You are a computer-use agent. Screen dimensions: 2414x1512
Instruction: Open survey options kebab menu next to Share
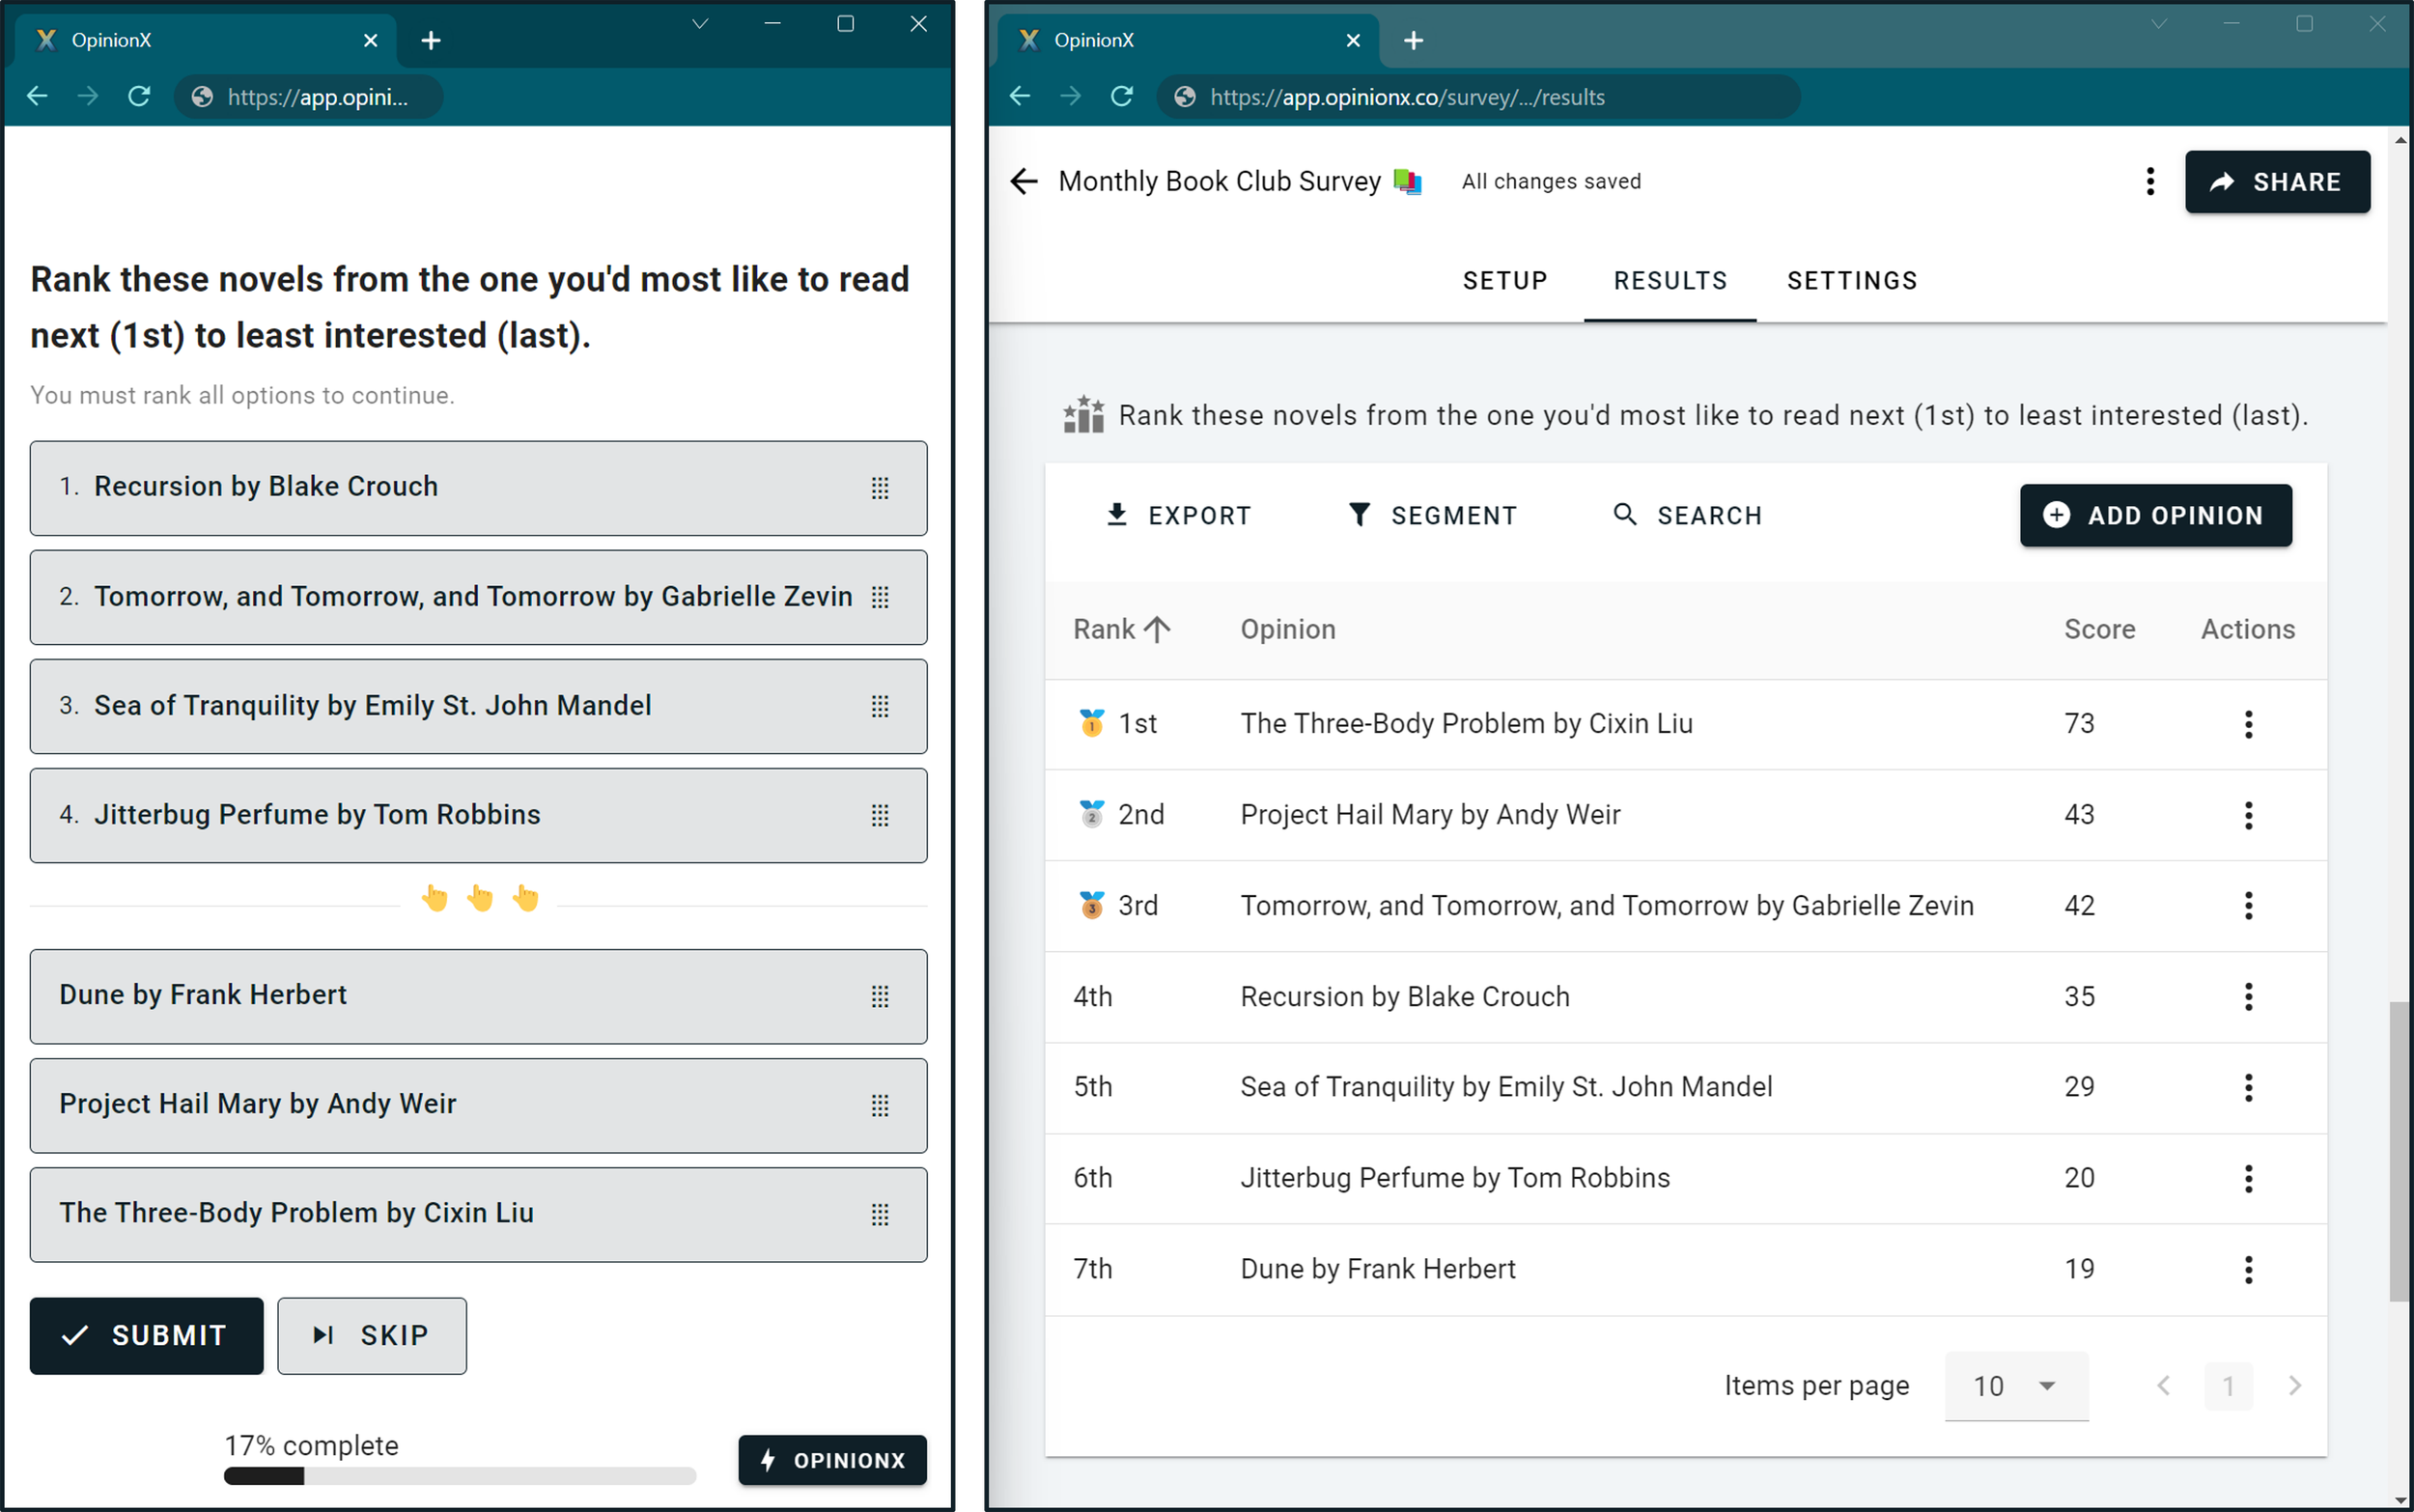(x=2150, y=181)
